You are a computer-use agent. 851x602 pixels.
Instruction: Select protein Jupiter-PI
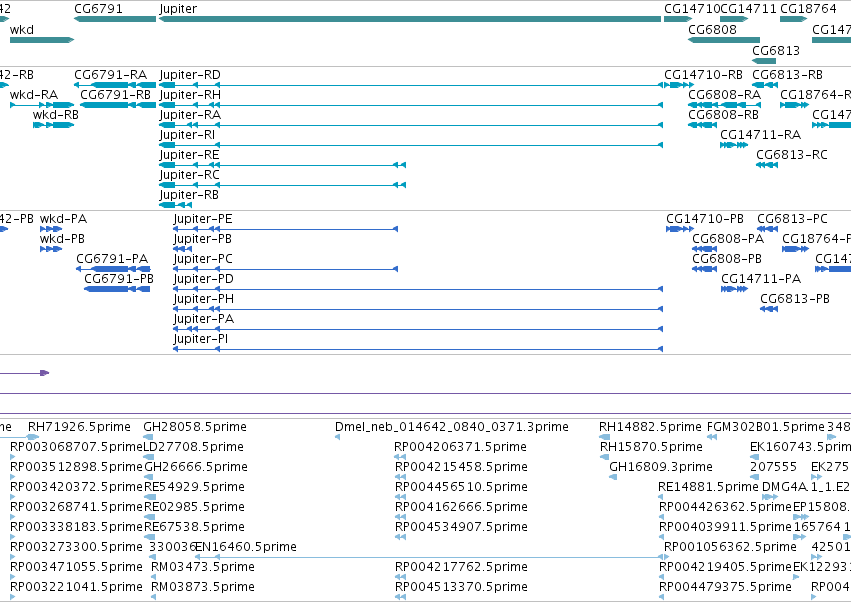pyautogui.click(x=418, y=349)
